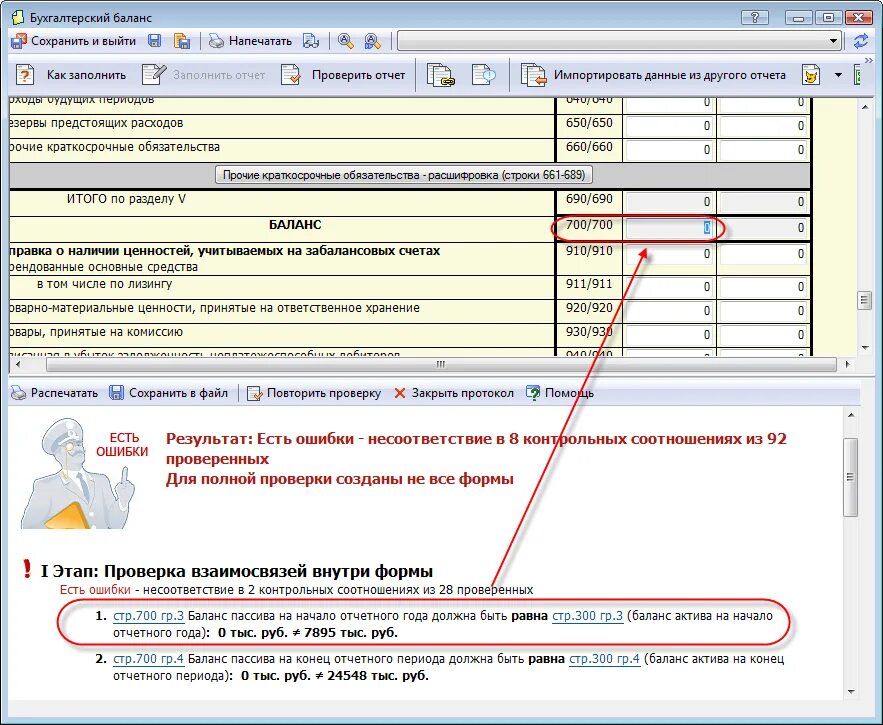Click the first value cell of row 910/910
The image size is (883, 725).
669,254
